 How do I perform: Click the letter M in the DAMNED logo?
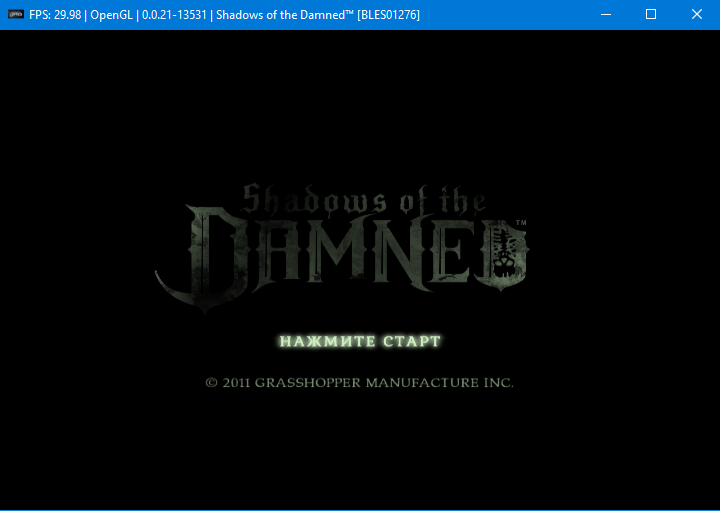(x=338, y=250)
